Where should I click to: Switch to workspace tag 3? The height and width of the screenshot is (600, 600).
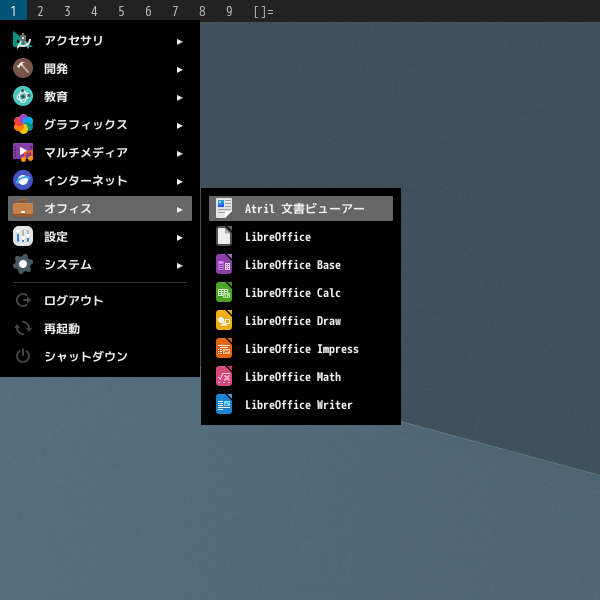67,11
